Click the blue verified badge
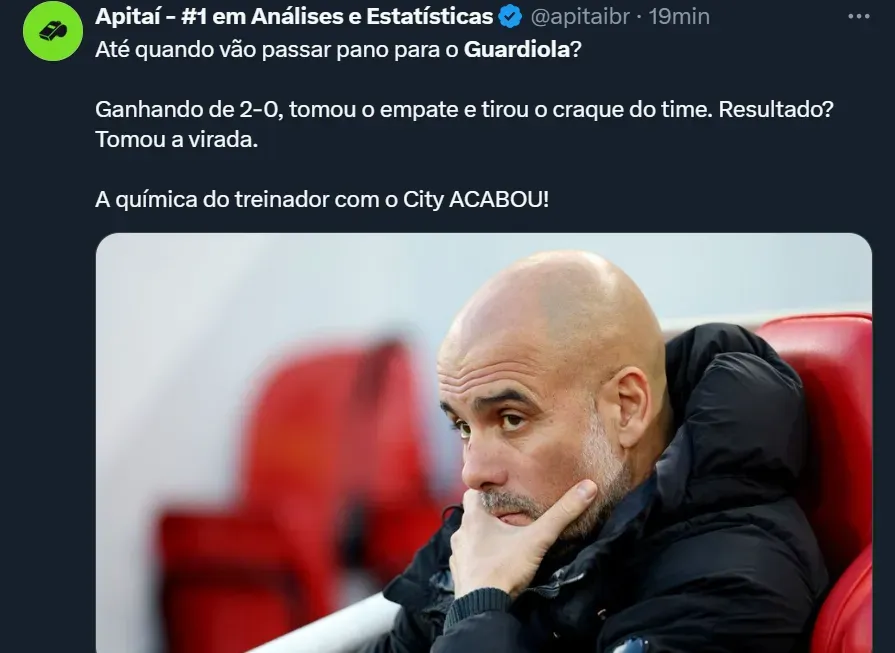This screenshot has height=653, width=895. pos(510,17)
